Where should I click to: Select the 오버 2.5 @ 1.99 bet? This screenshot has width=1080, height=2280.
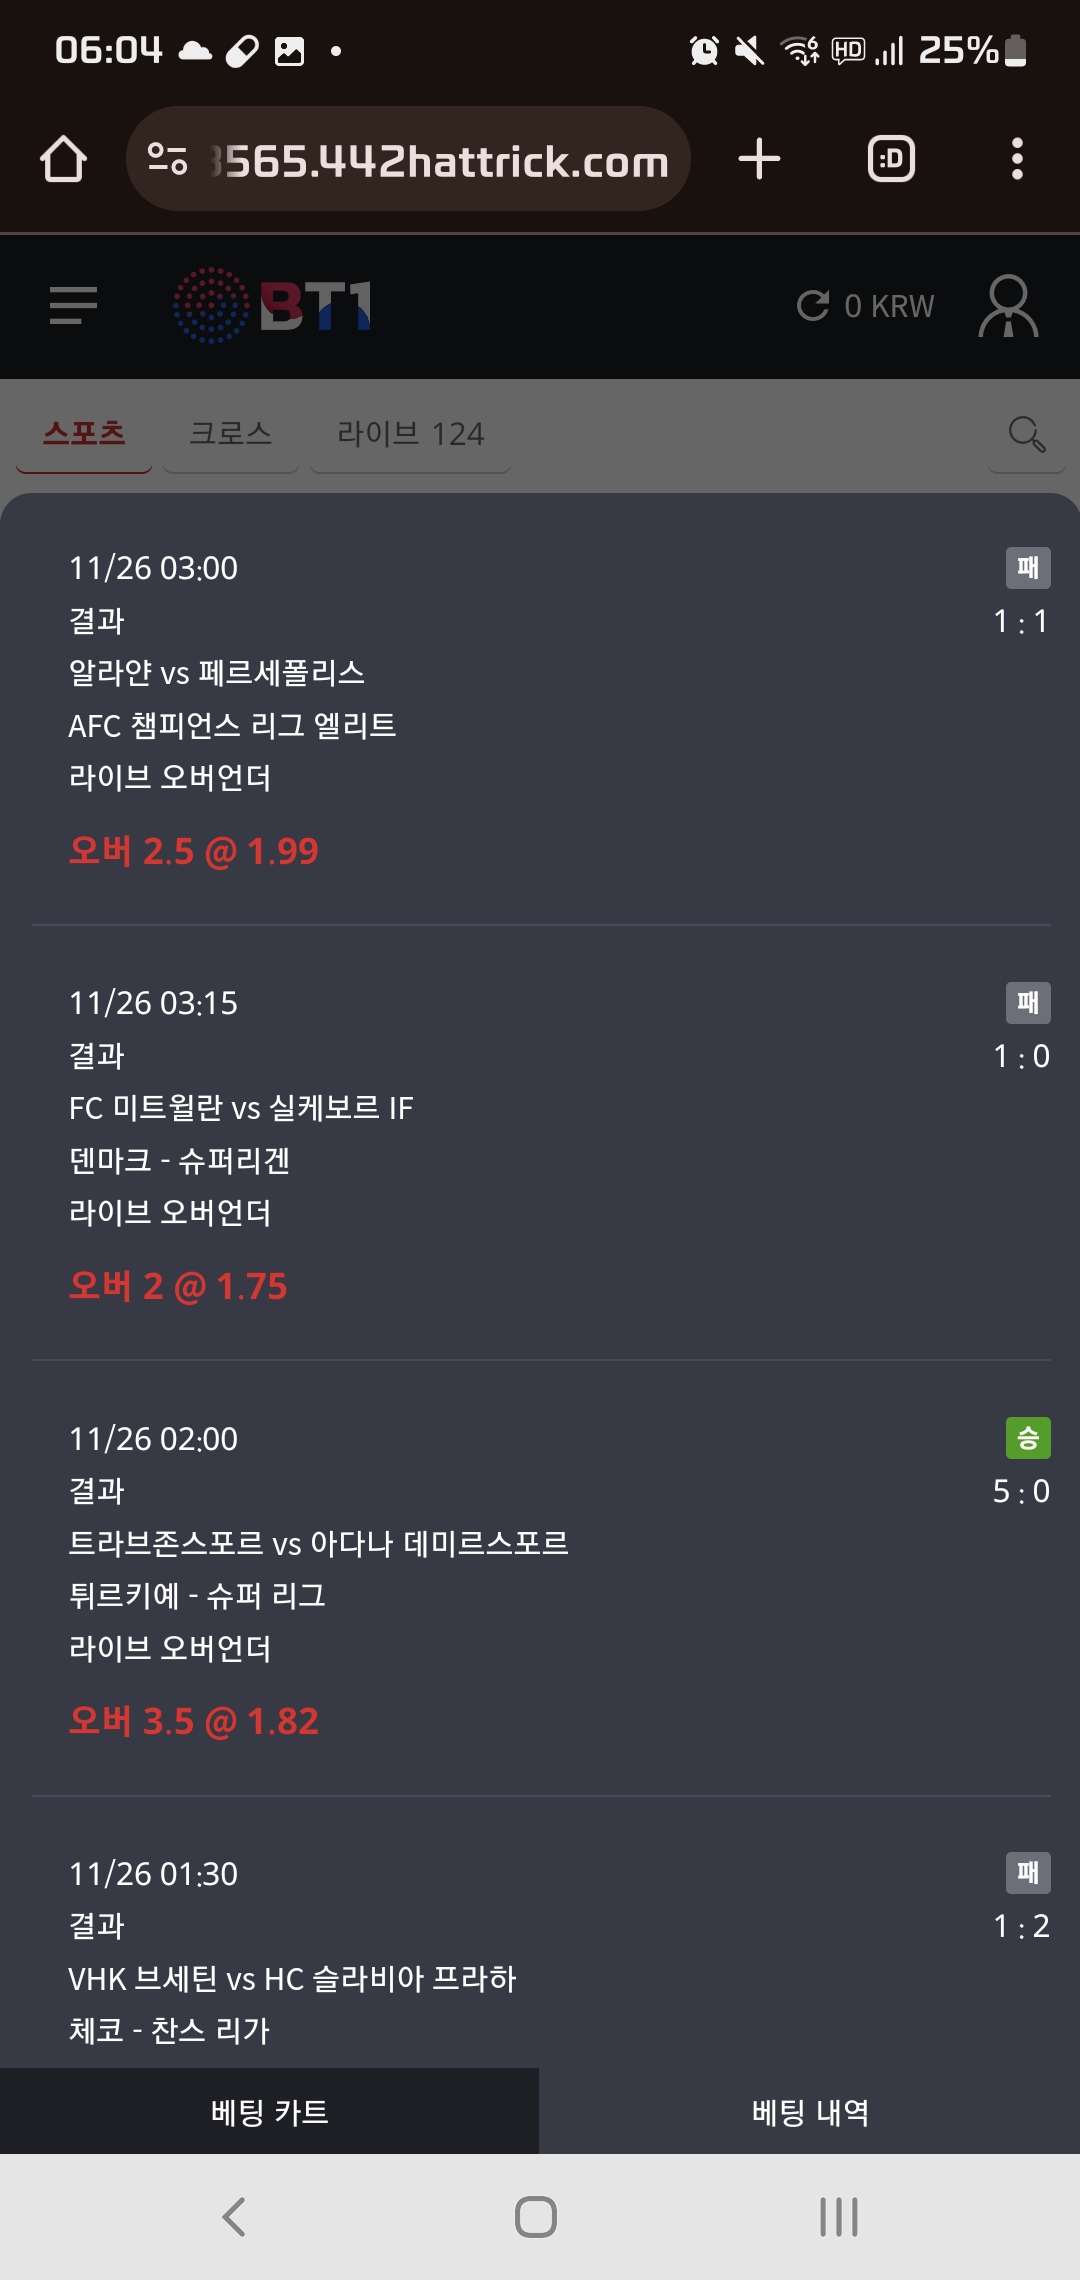coord(193,851)
